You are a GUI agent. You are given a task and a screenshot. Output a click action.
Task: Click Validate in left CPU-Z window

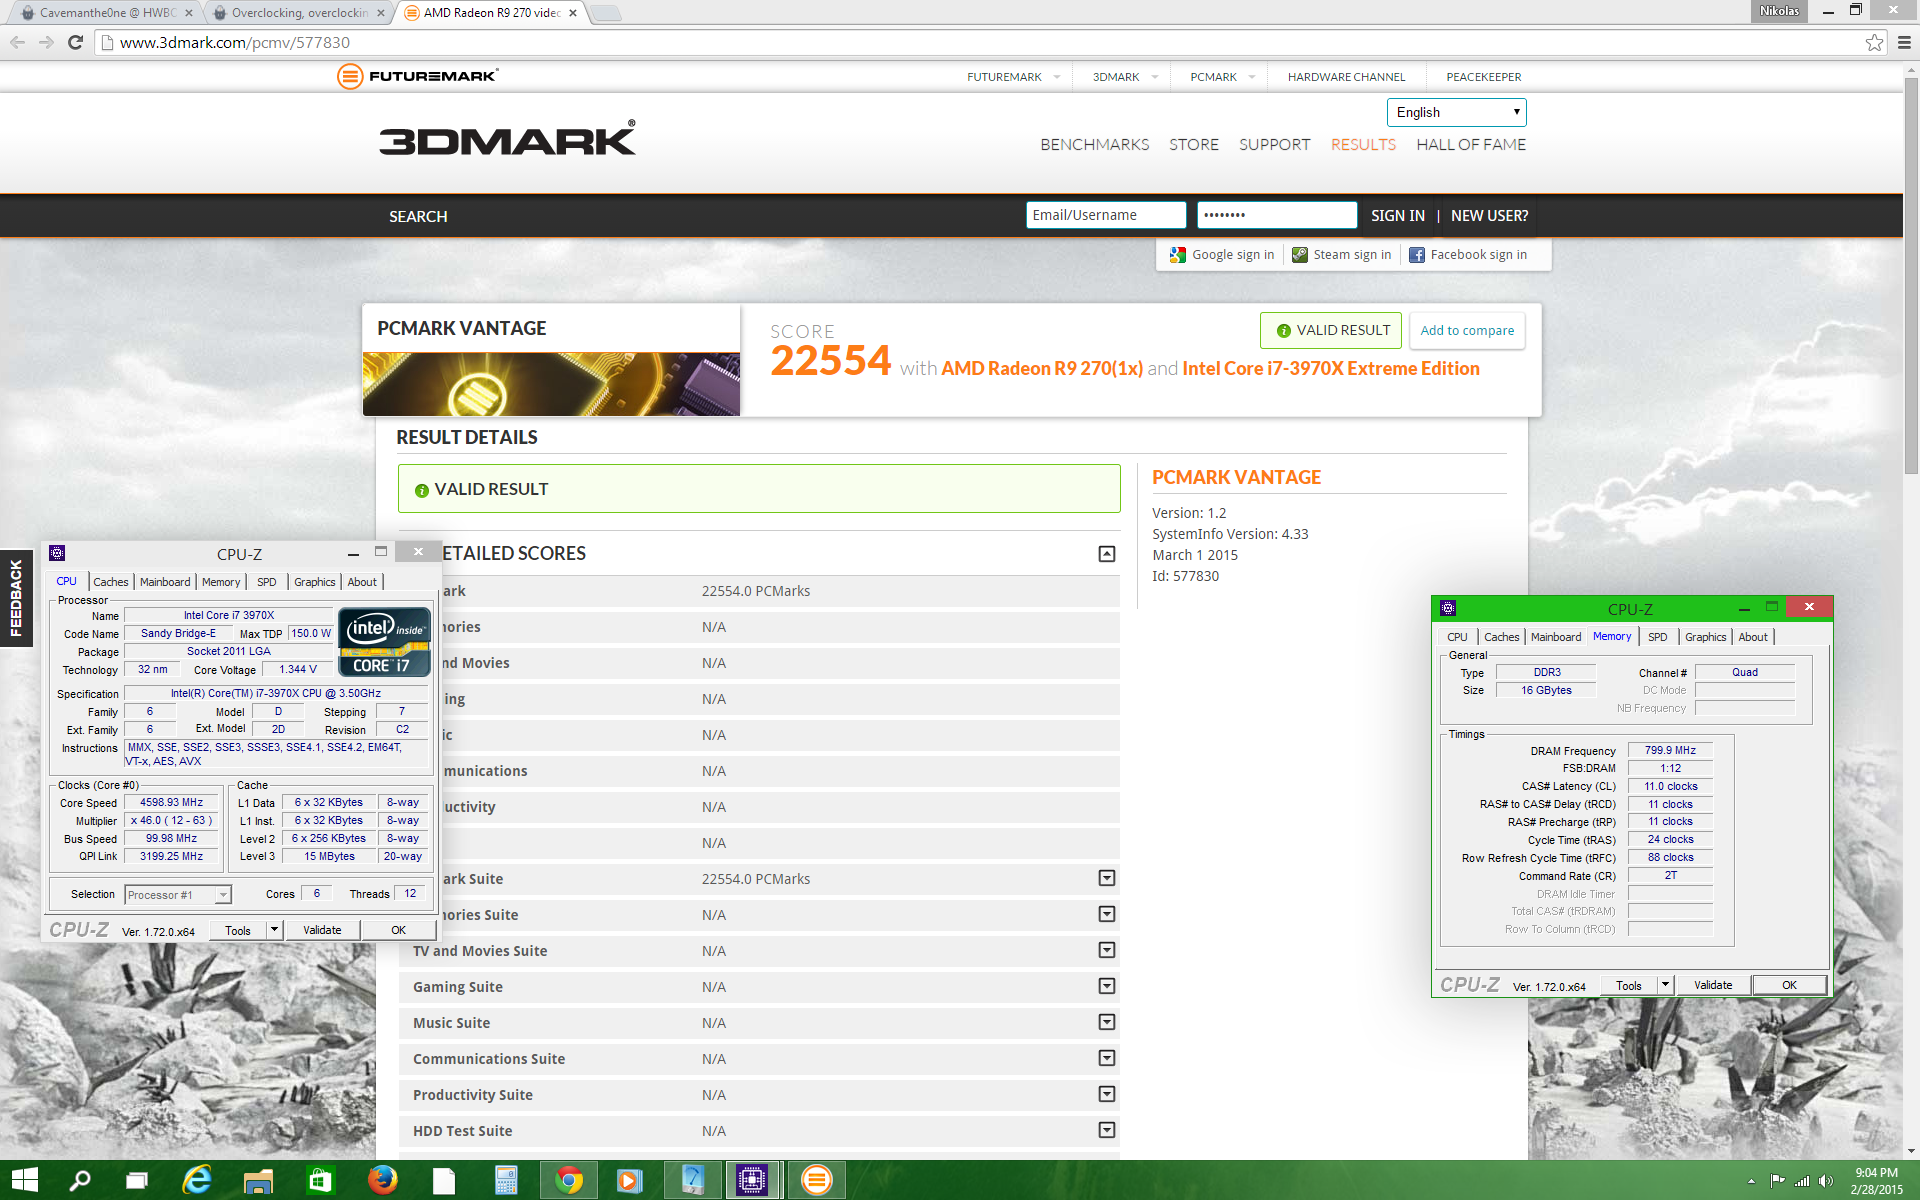pos(322,930)
